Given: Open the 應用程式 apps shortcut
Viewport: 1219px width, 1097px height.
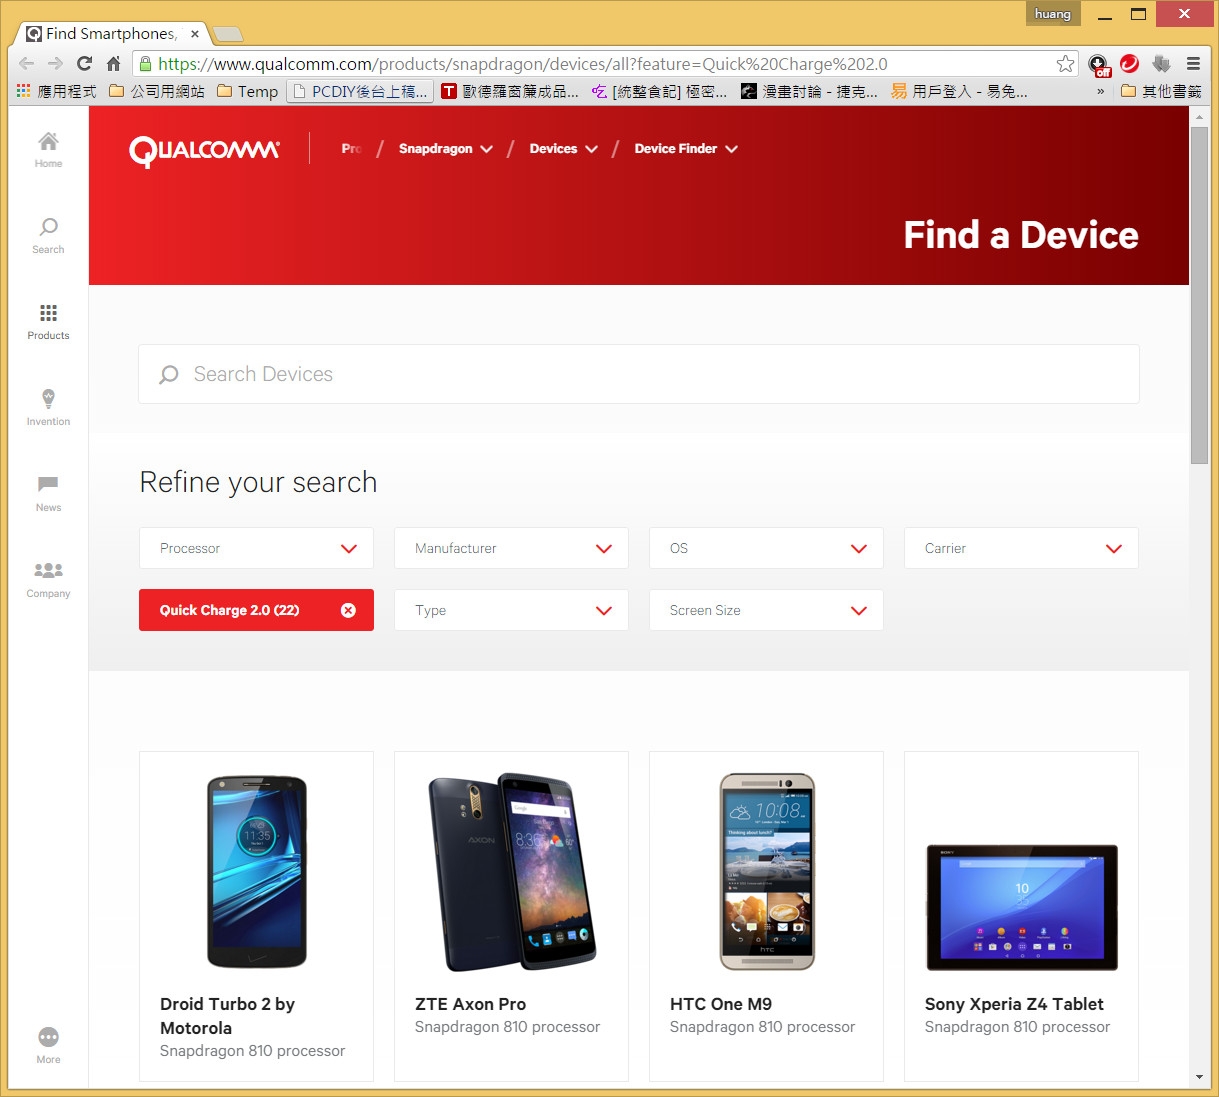Looking at the screenshot, I should pos(57,91).
